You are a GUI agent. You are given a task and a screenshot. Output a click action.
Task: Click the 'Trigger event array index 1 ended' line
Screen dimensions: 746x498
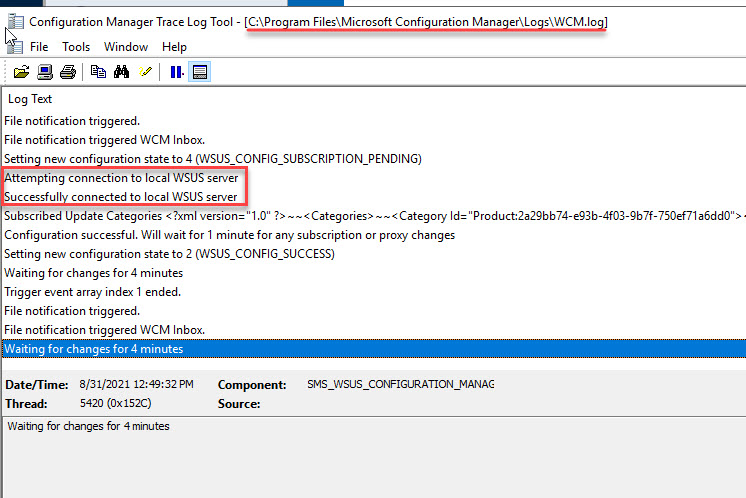pyautogui.click(x=92, y=292)
